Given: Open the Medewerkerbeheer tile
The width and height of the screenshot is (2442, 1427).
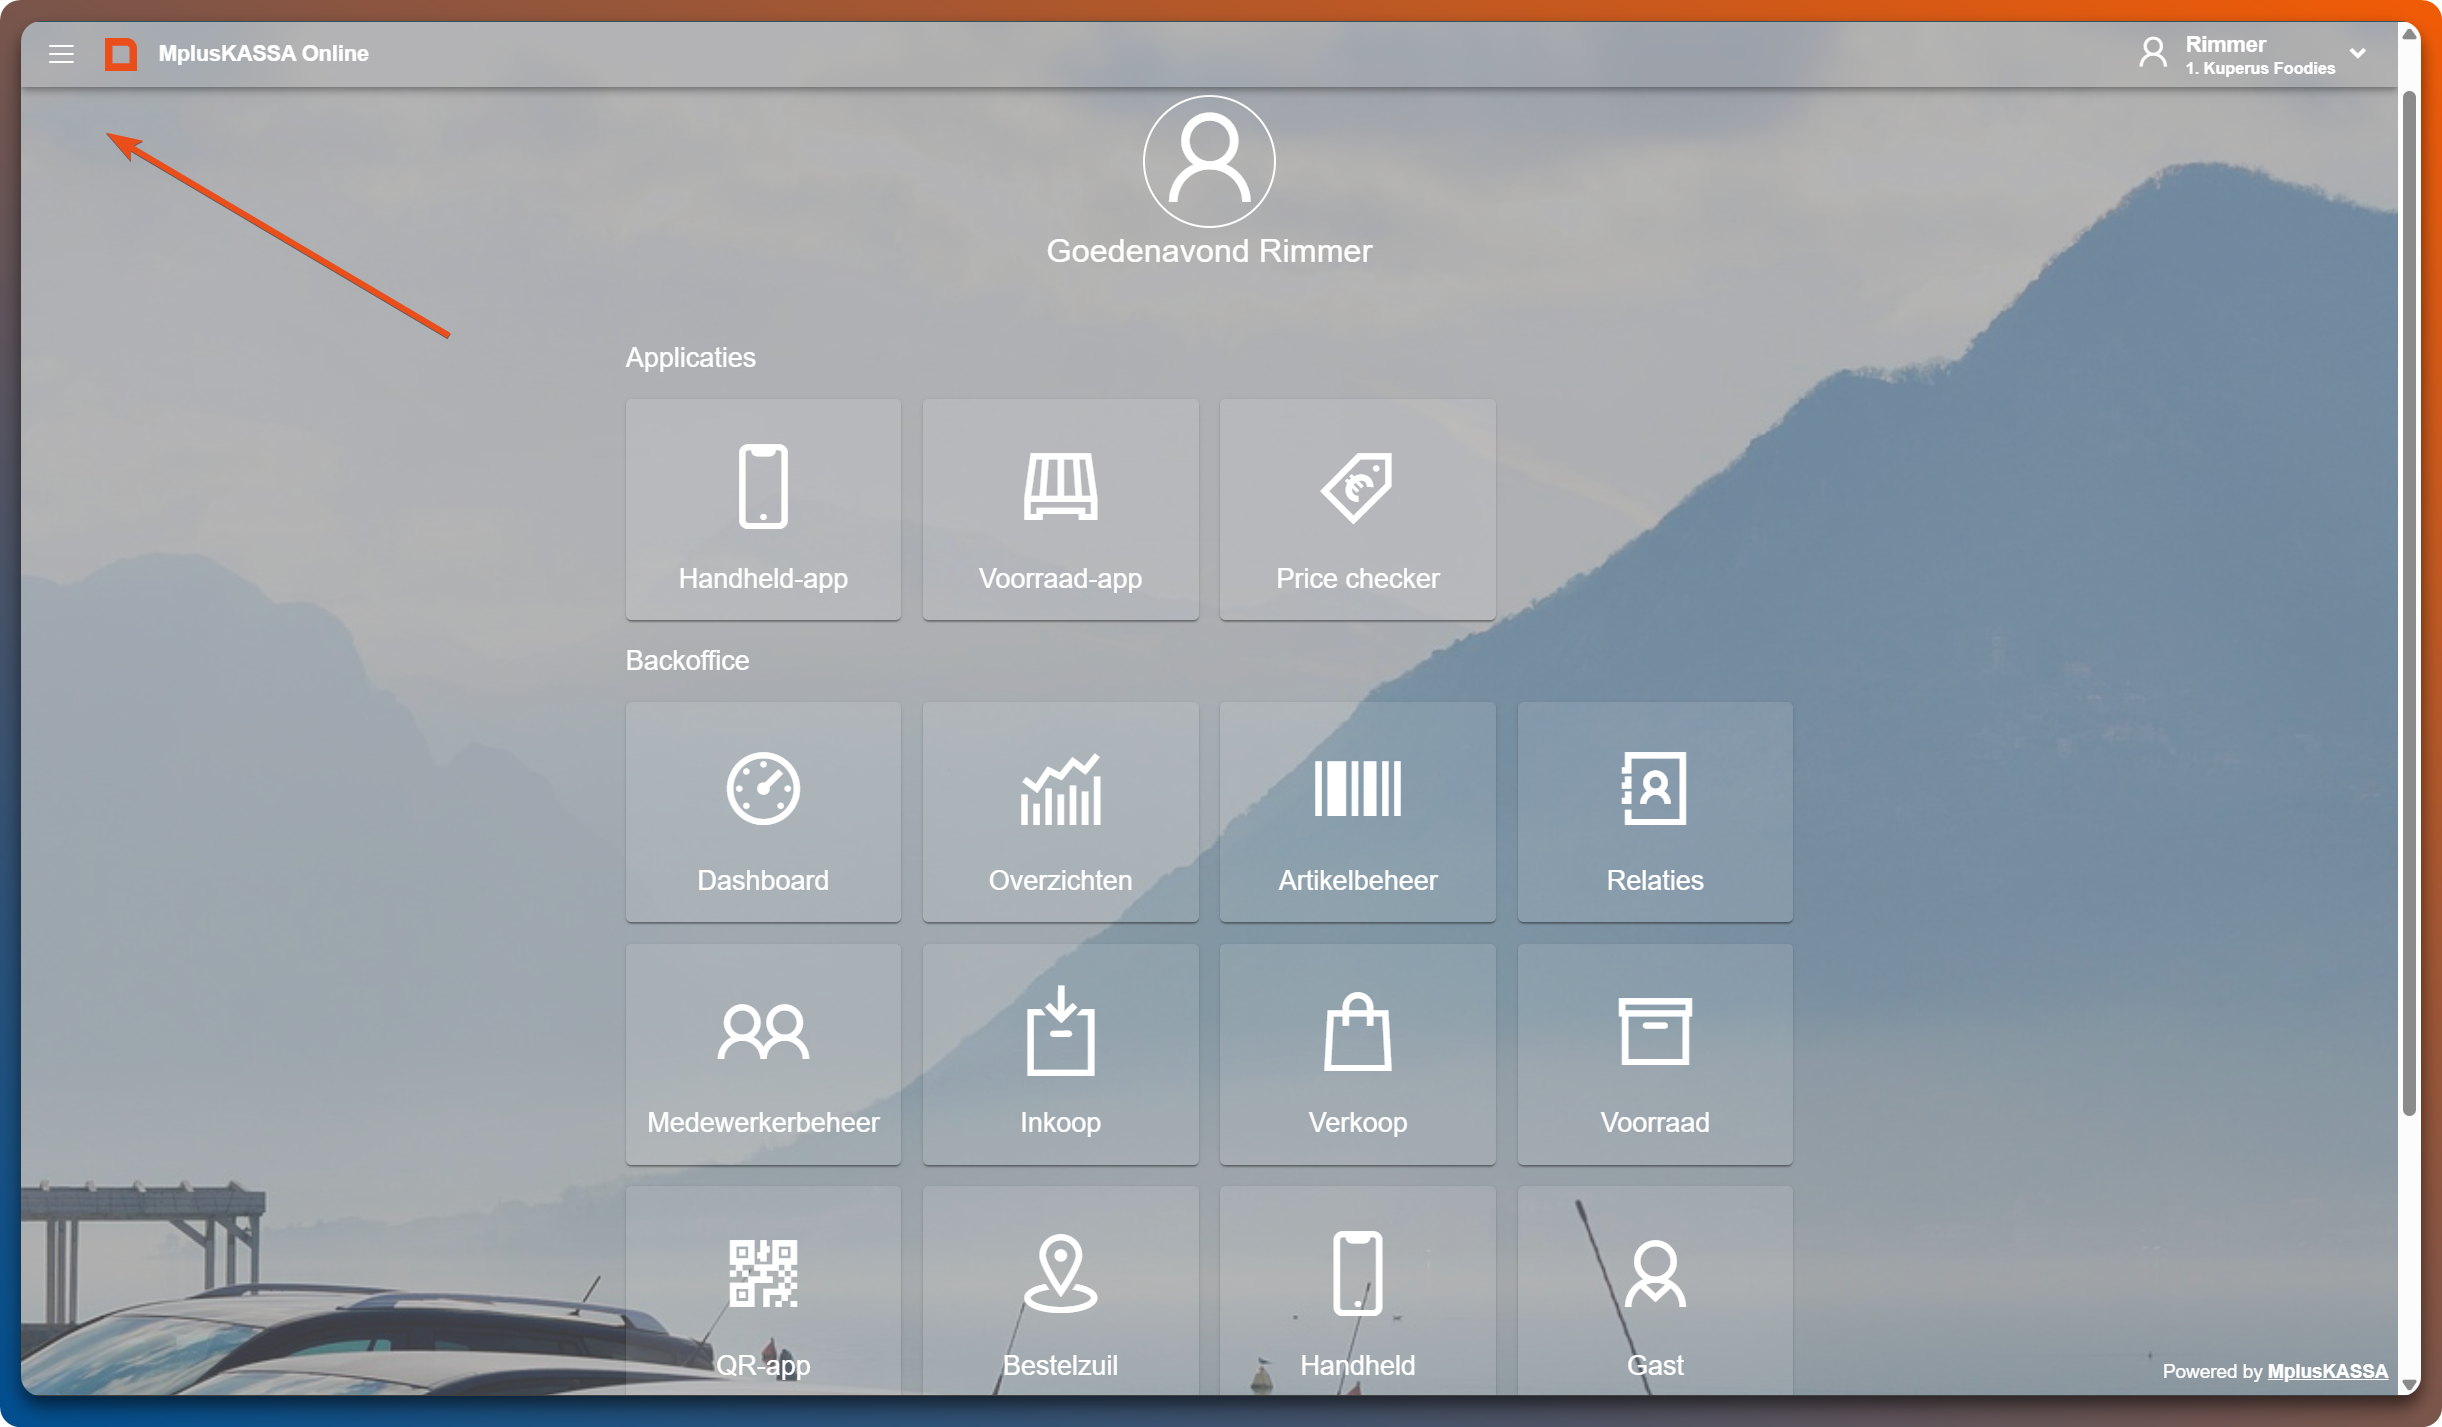Looking at the screenshot, I should [763, 1054].
